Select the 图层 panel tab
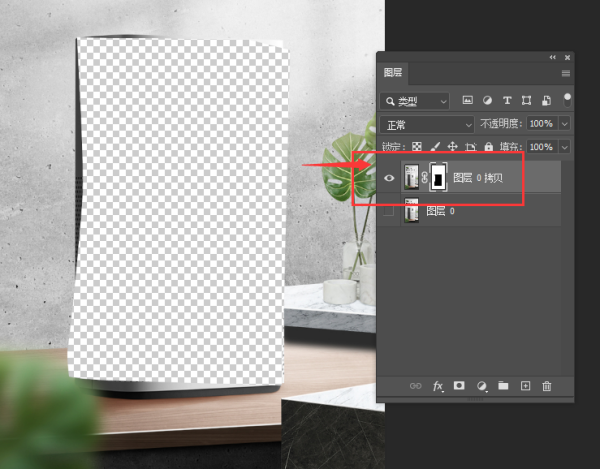 (393, 73)
